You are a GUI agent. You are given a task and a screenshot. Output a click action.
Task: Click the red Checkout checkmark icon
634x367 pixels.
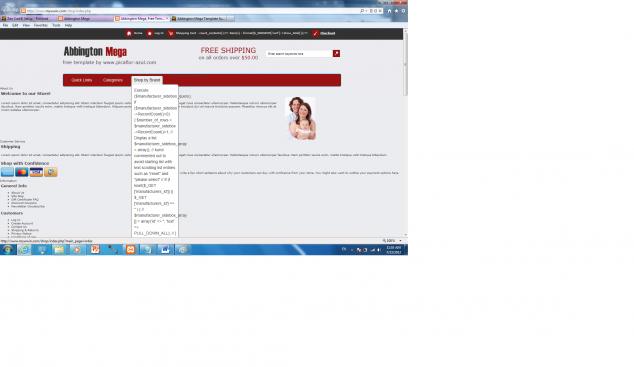point(316,34)
